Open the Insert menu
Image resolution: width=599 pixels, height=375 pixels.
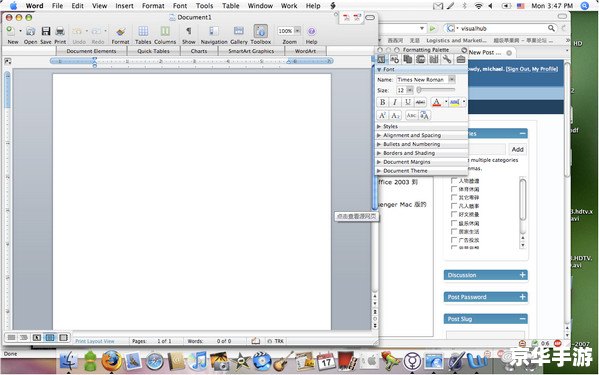(x=125, y=6)
